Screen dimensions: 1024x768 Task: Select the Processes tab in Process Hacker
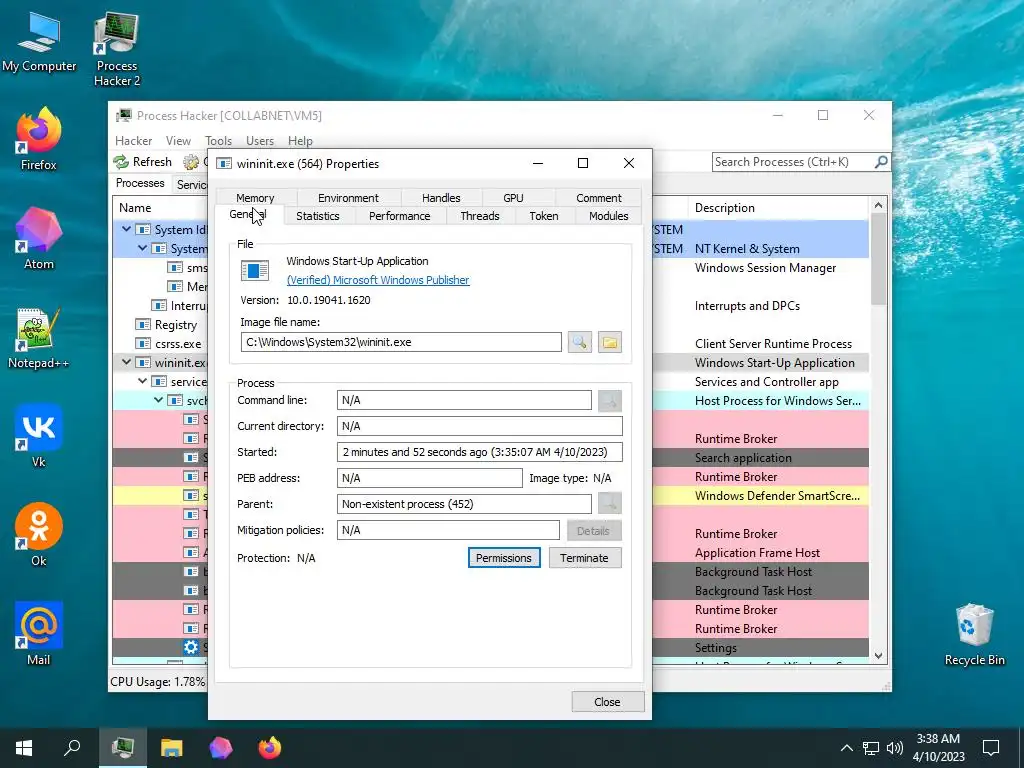140,184
